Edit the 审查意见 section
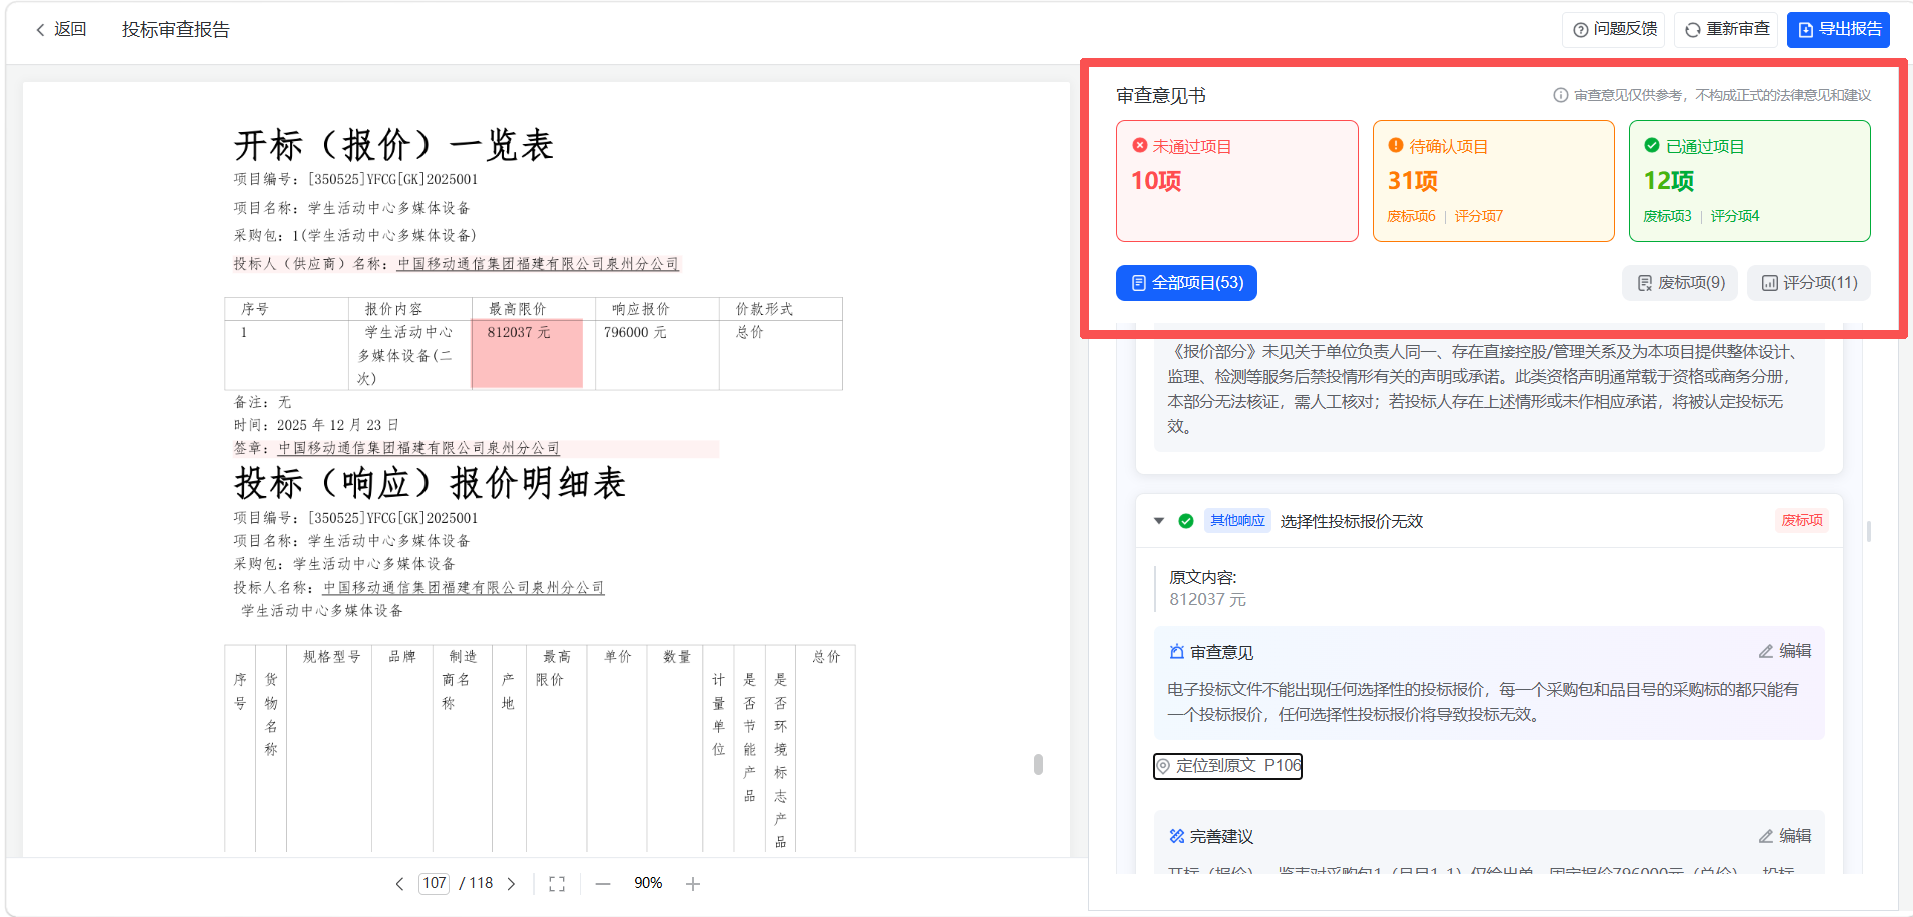Image resolution: width=1913 pixels, height=917 pixels. point(1785,651)
